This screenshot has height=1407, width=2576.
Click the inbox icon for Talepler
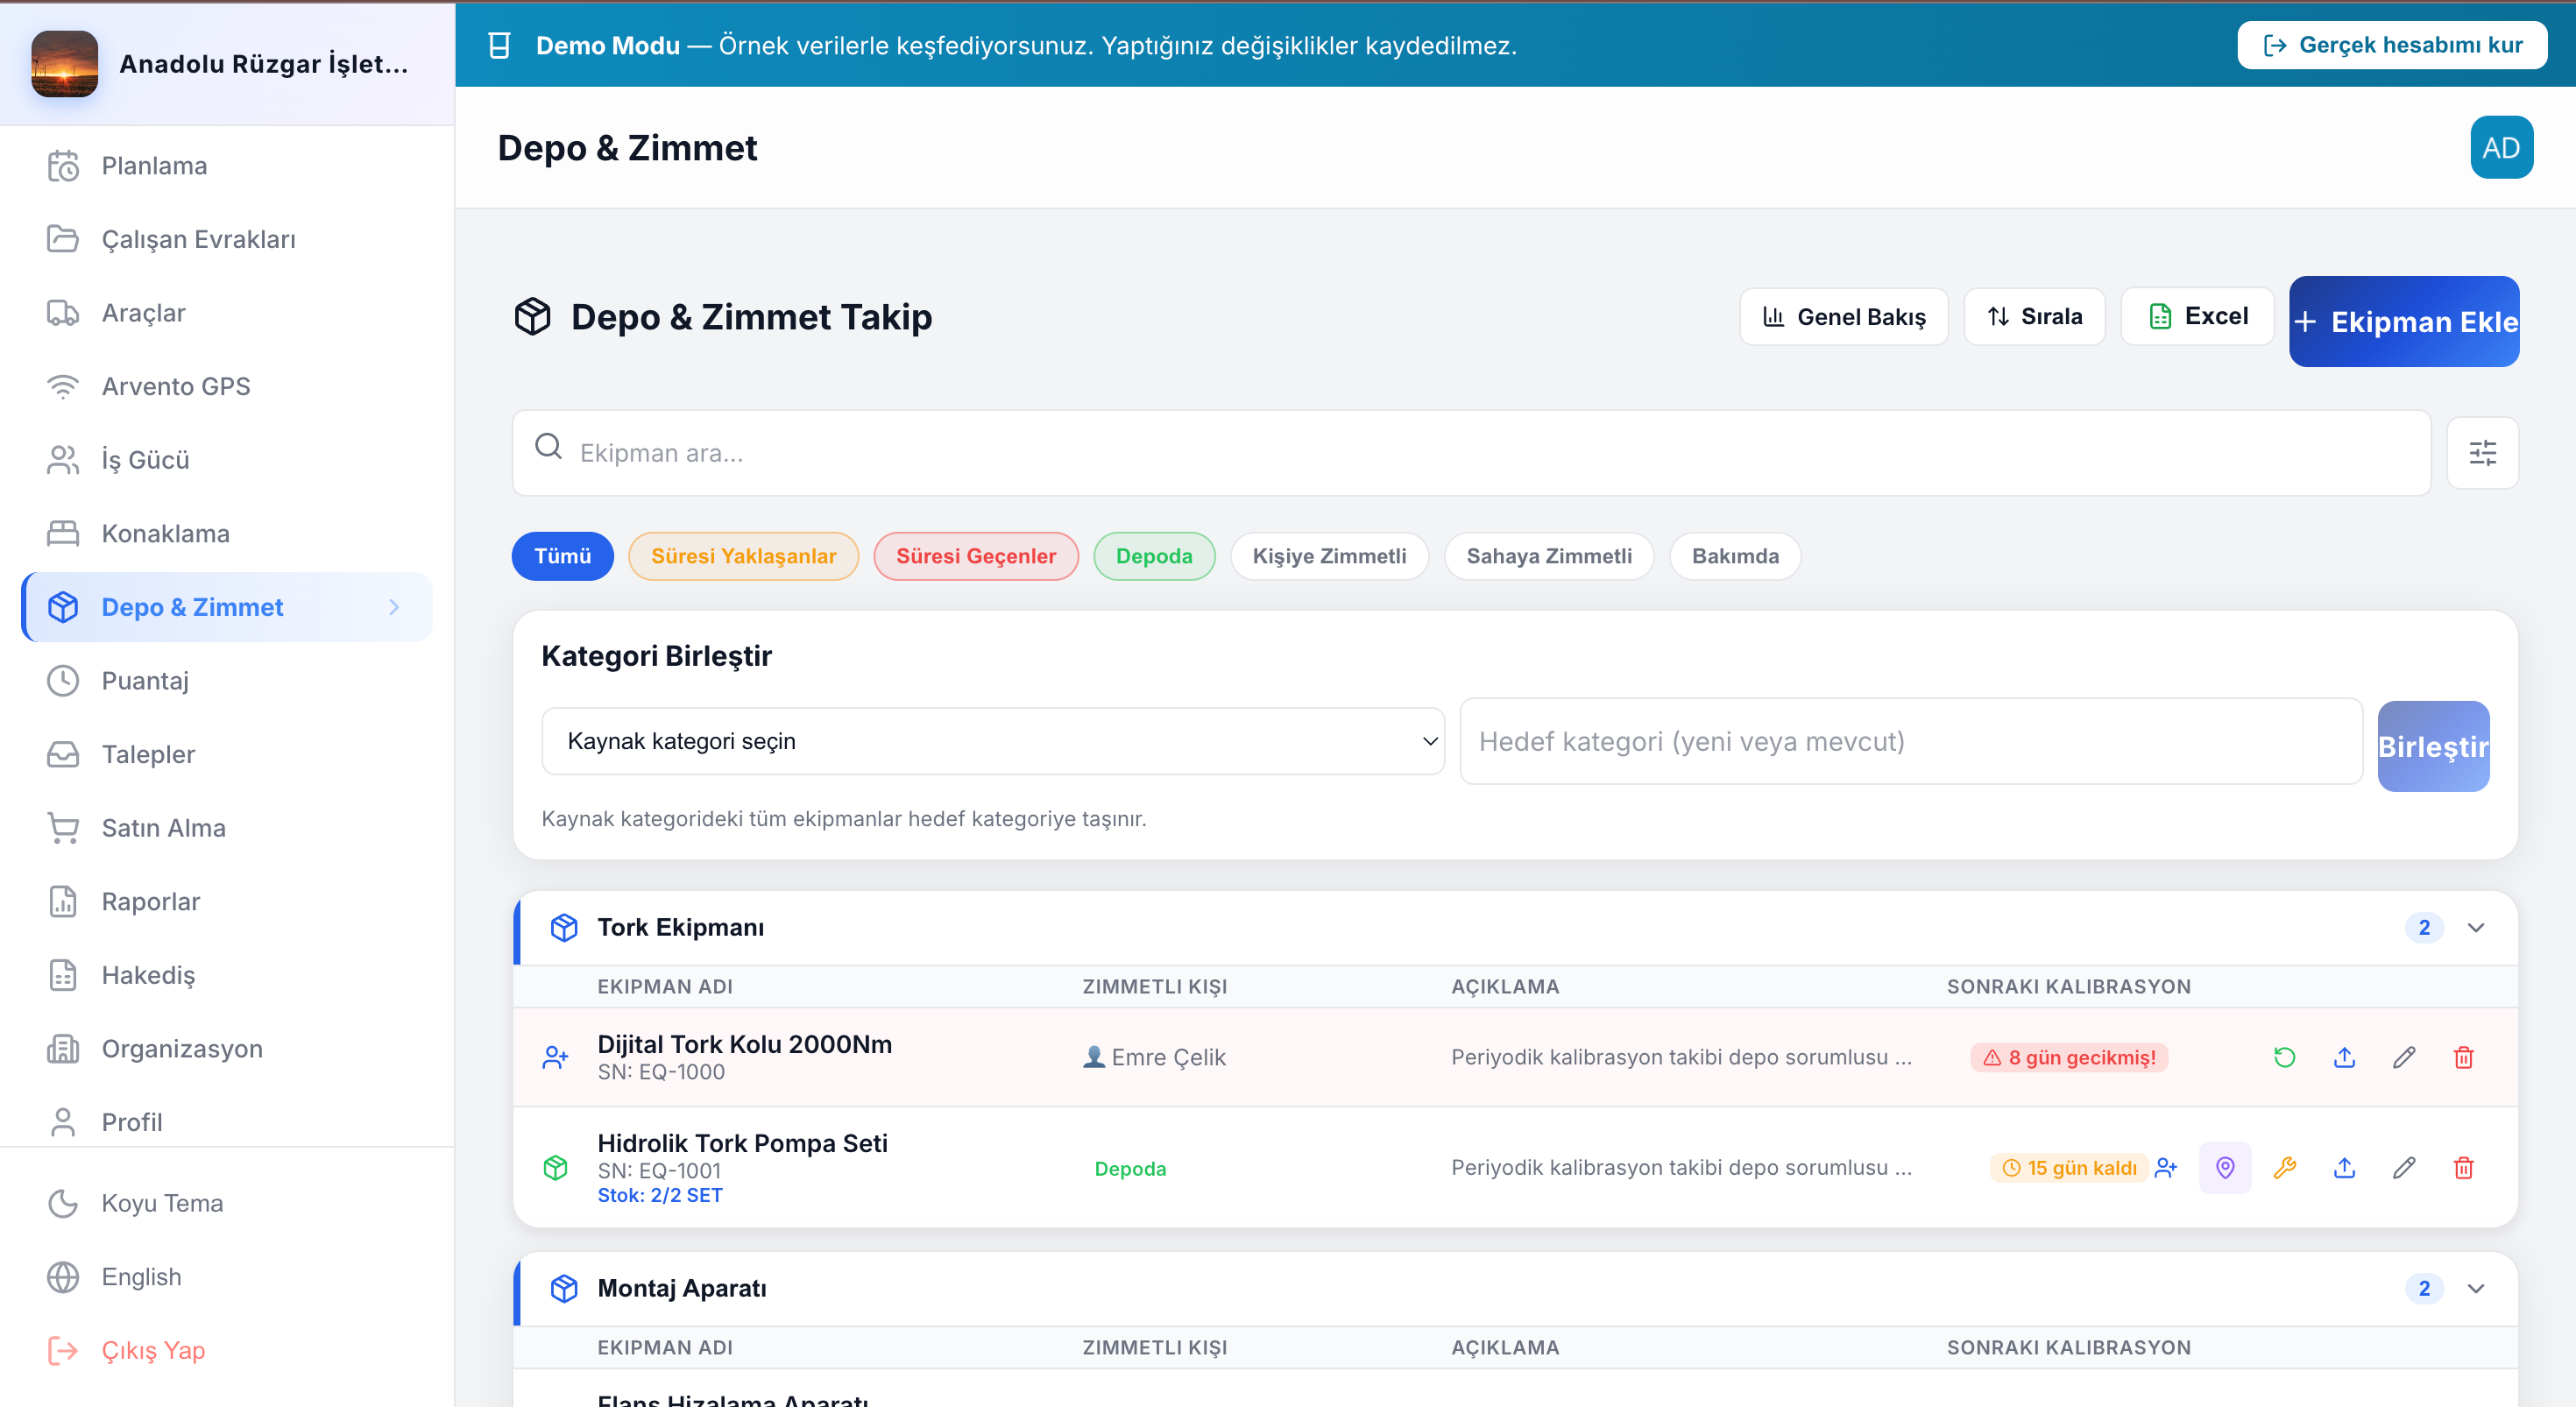coord(63,754)
